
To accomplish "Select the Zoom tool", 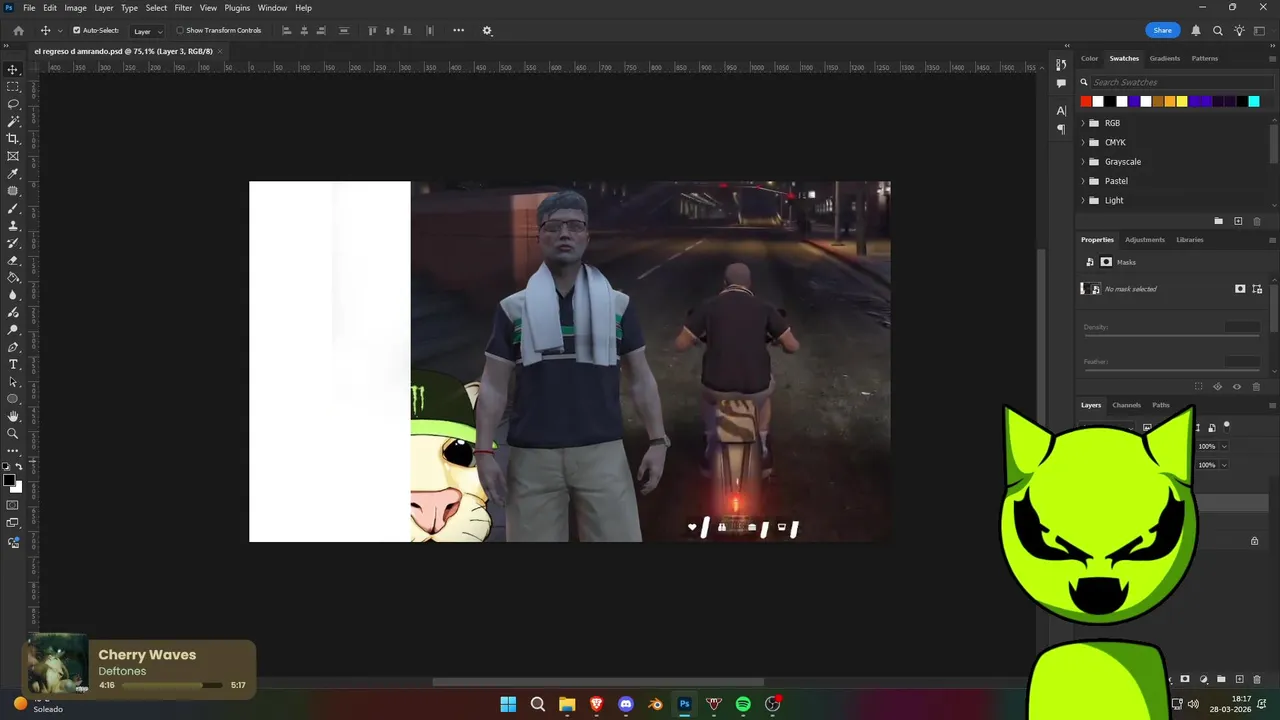I will (x=13, y=433).
